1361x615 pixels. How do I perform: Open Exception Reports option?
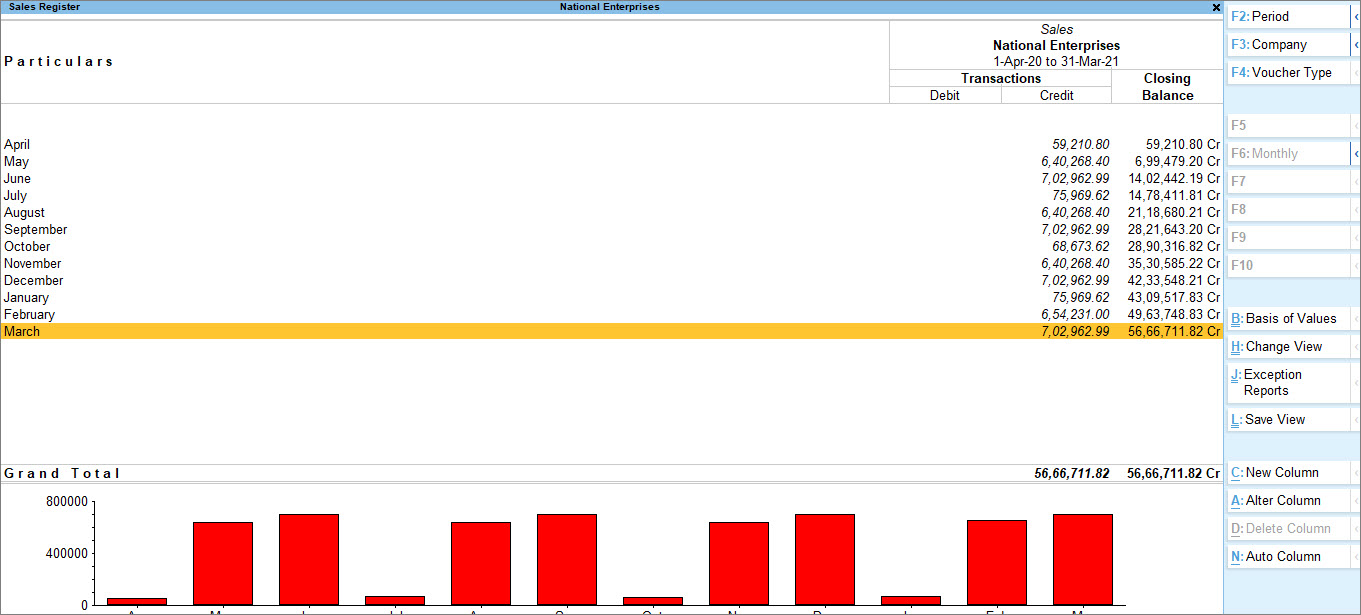[x=1288, y=383]
